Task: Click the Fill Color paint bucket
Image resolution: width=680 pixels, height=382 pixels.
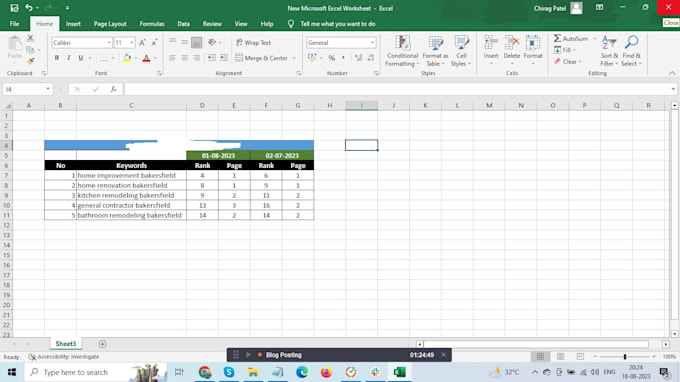Action: click(127, 58)
